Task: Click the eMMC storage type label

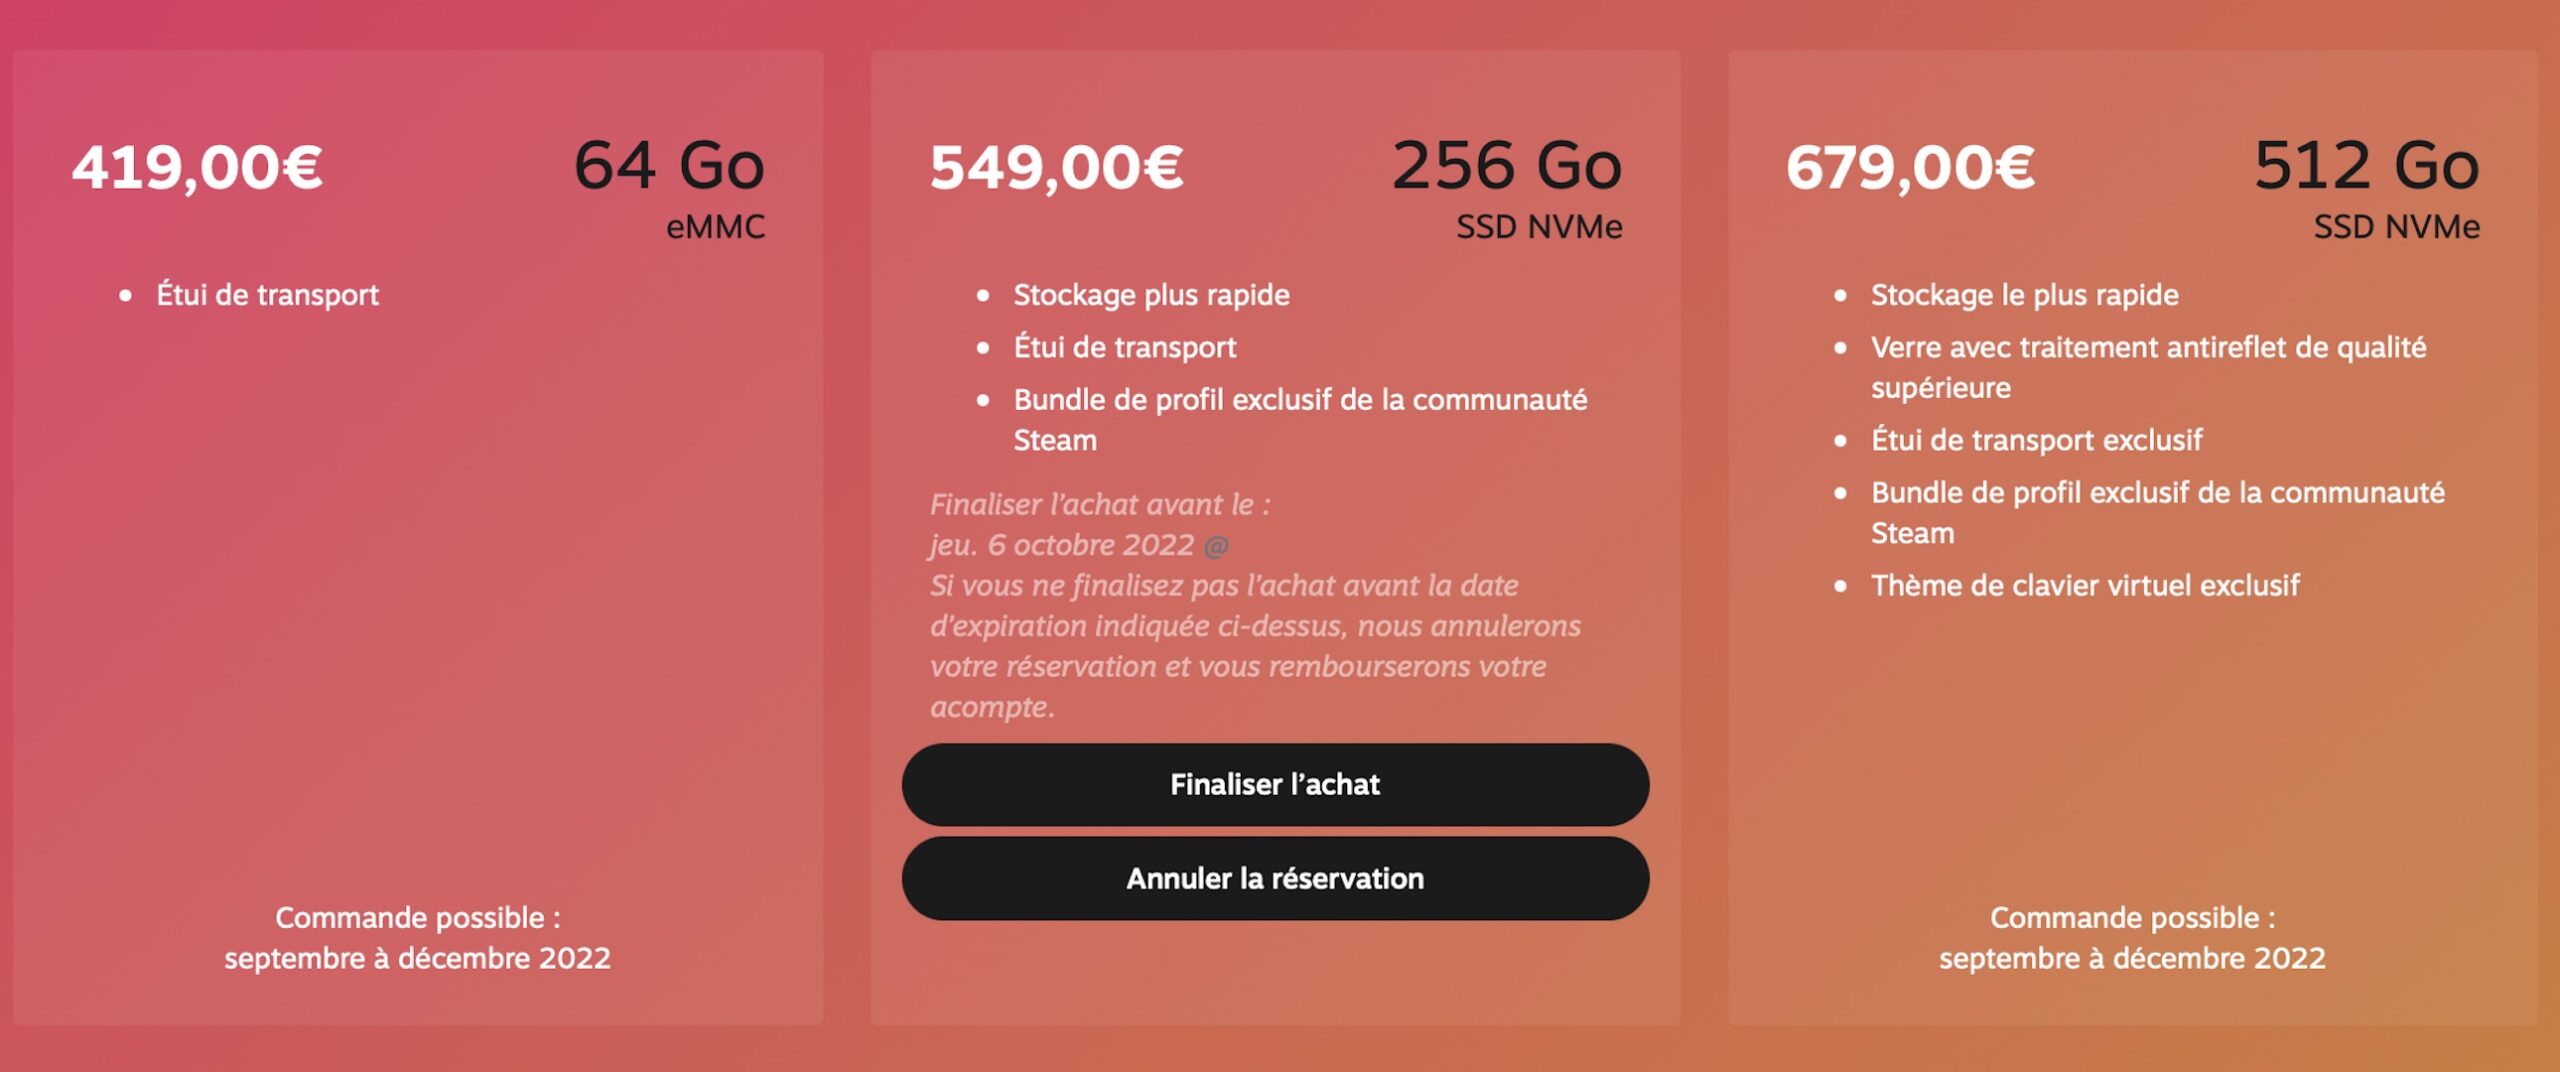Action: [716, 227]
